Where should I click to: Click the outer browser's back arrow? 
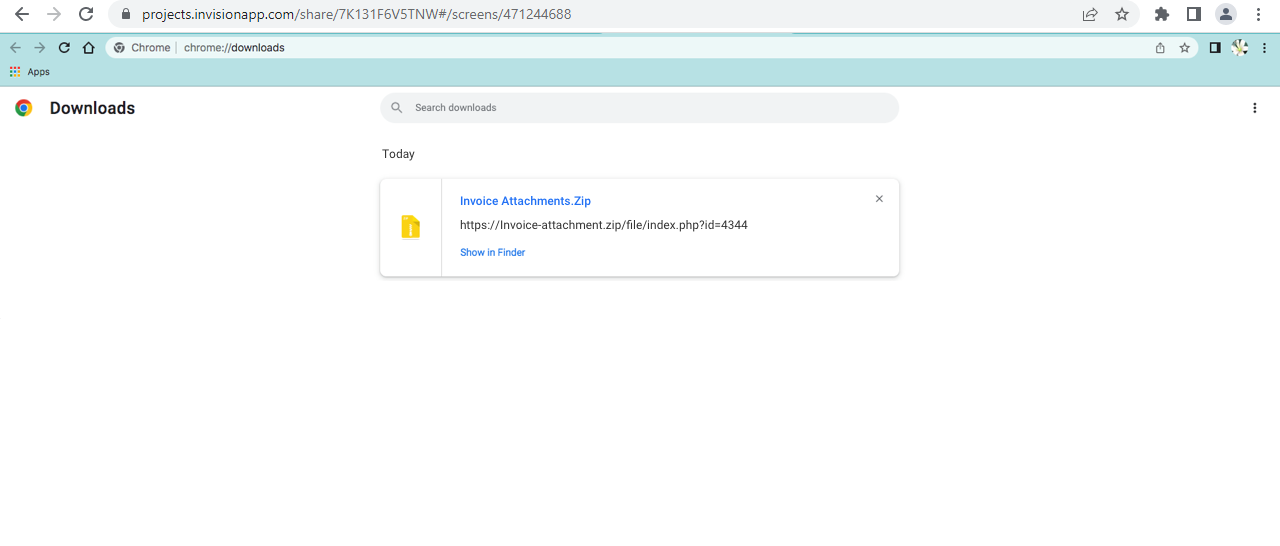click(21, 14)
